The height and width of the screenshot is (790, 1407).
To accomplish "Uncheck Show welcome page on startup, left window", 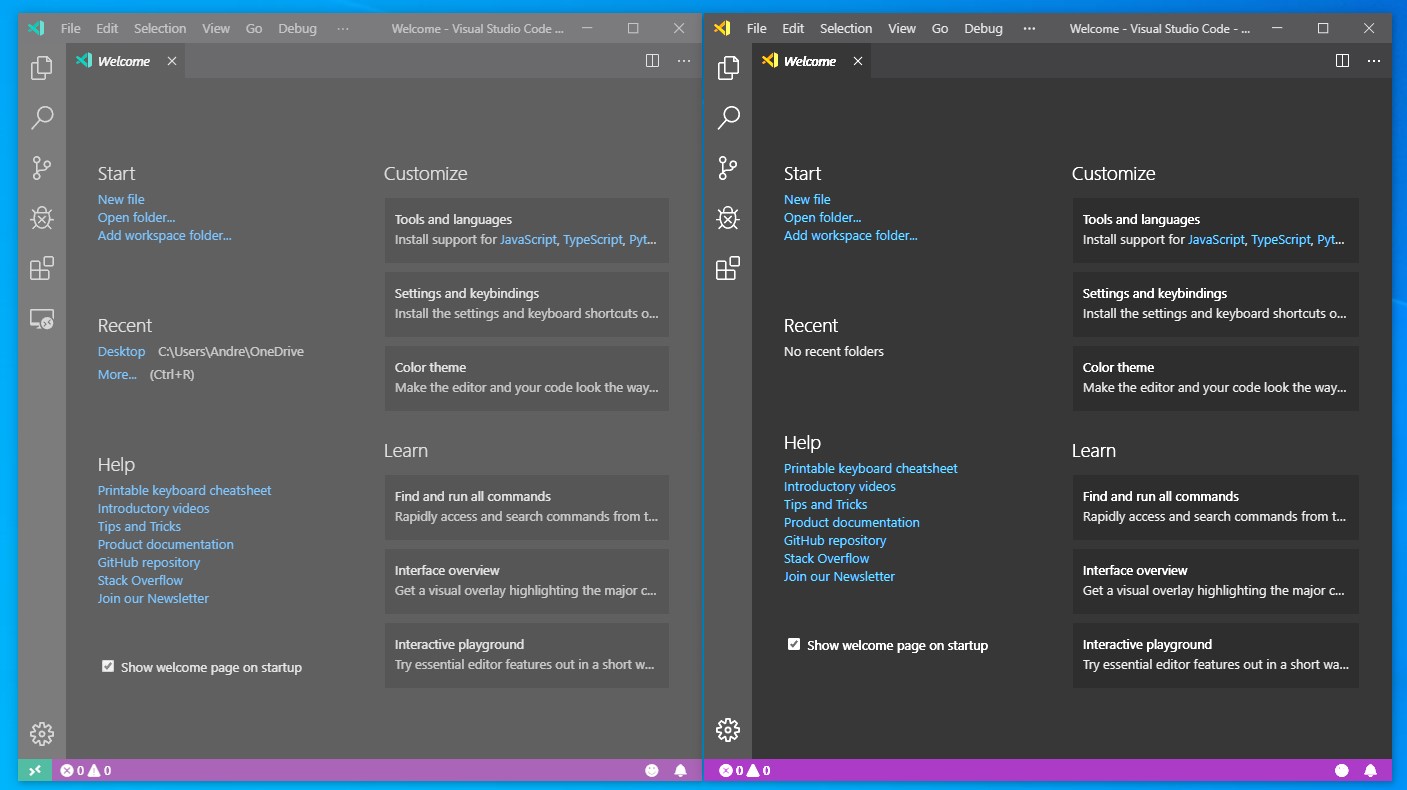I will click(x=107, y=665).
